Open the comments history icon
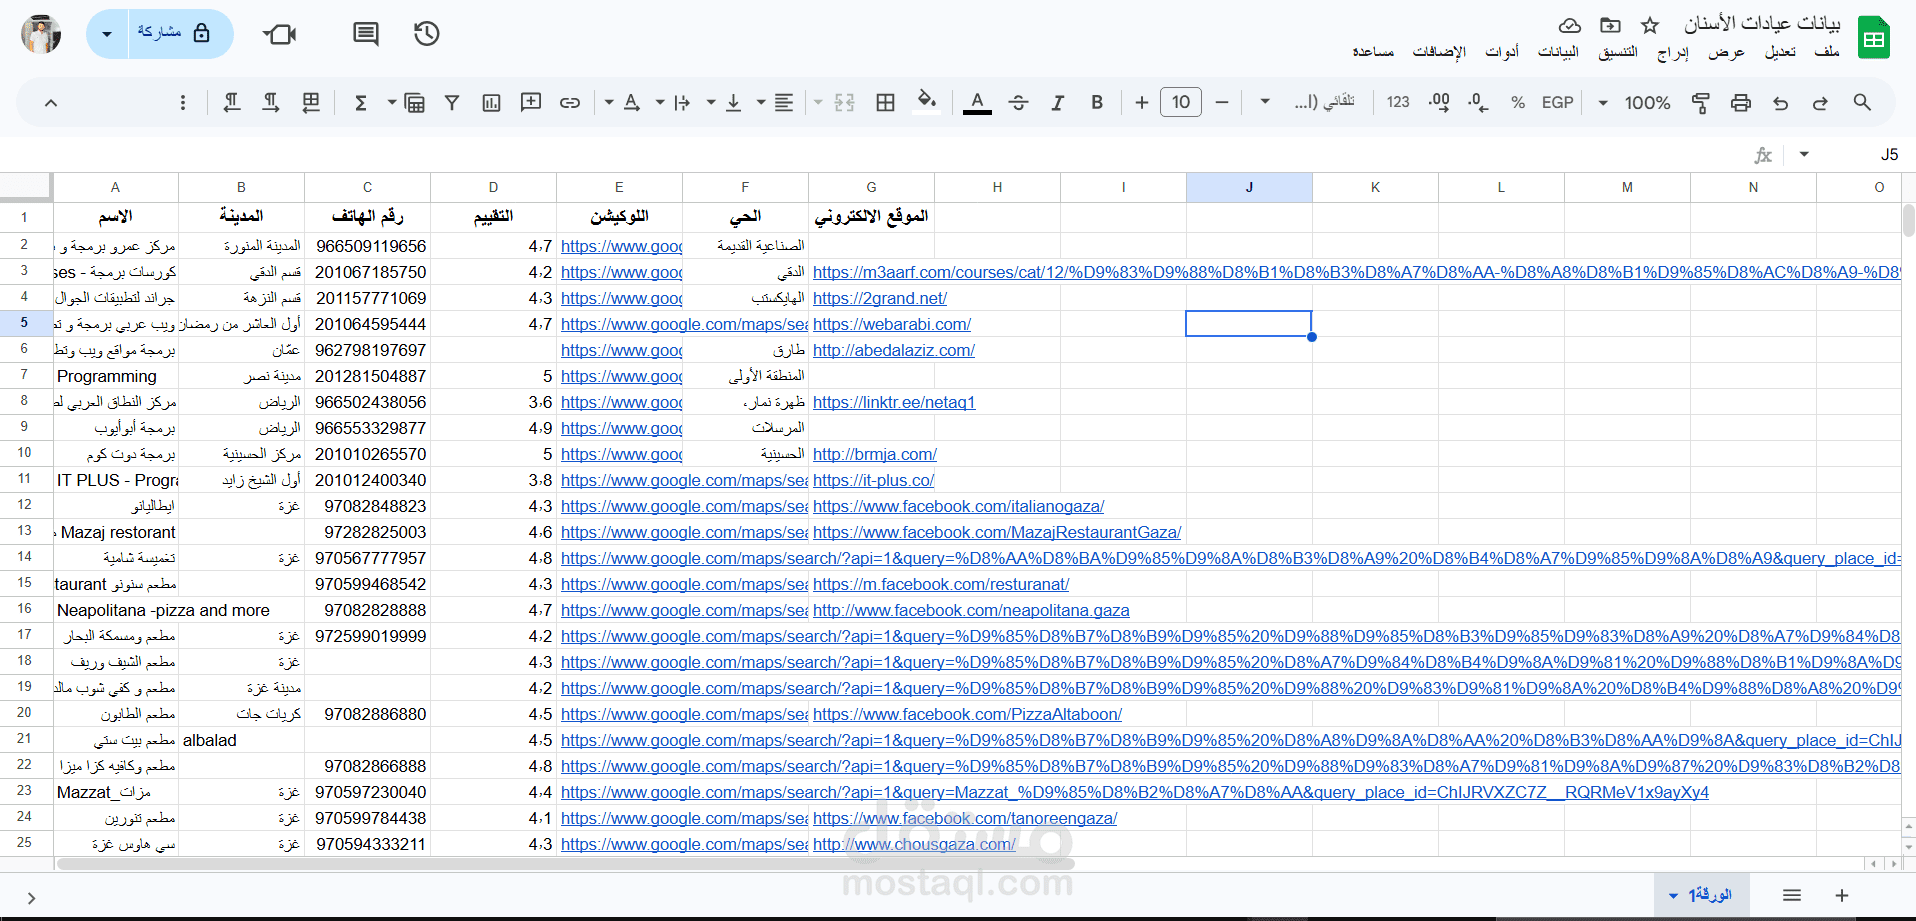The width and height of the screenshot is (1916, 921). click(366, 34)
